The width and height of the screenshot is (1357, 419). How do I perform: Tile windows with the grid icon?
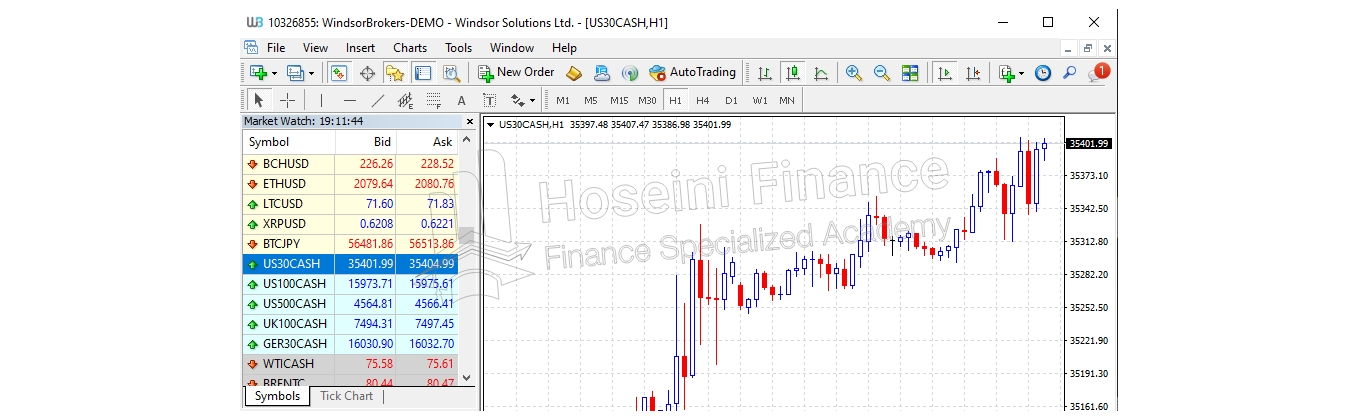[910, 73]
